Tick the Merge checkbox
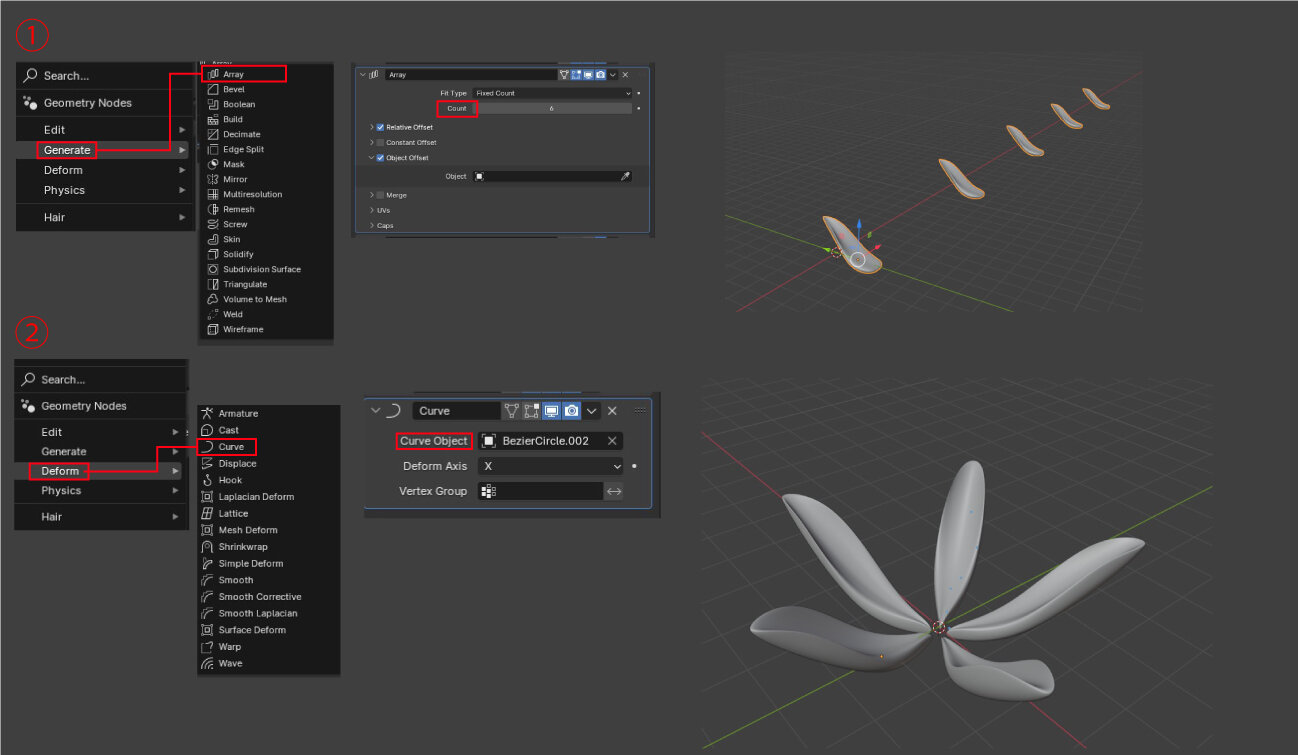Screen dimensions: 1298x755 (380, 195)
